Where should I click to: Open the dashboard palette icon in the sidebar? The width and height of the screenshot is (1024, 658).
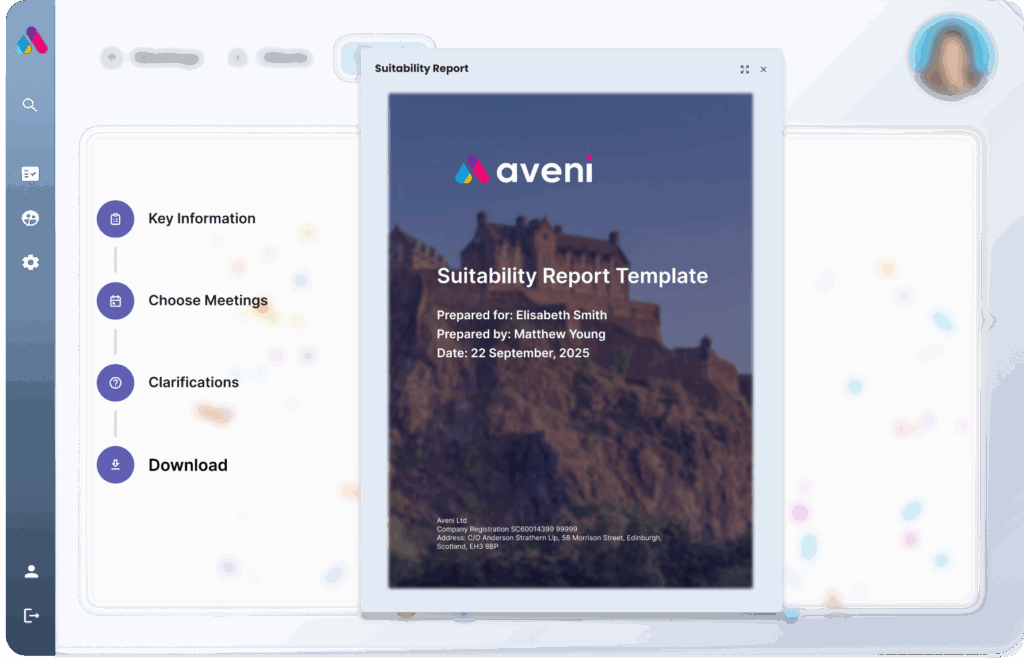click(30, 218)
